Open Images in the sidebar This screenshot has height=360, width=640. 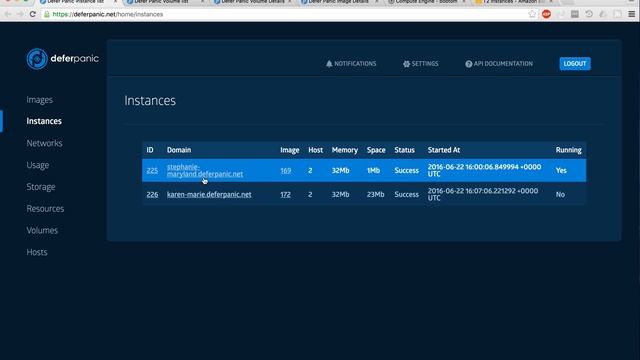[x=40, y=100]
